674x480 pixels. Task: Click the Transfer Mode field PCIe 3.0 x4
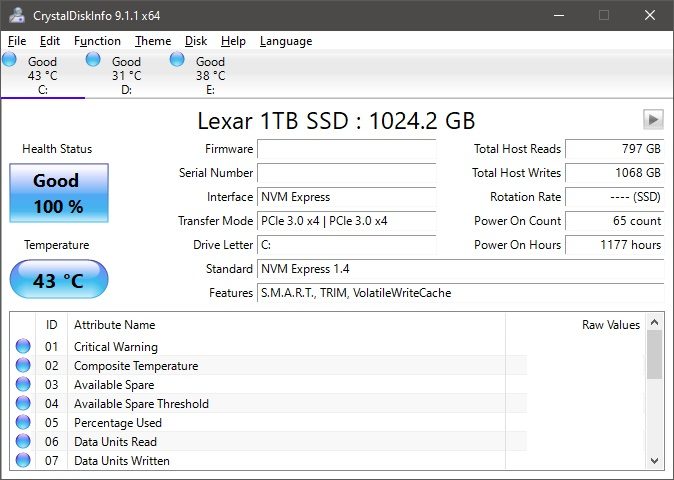(346, 221)
